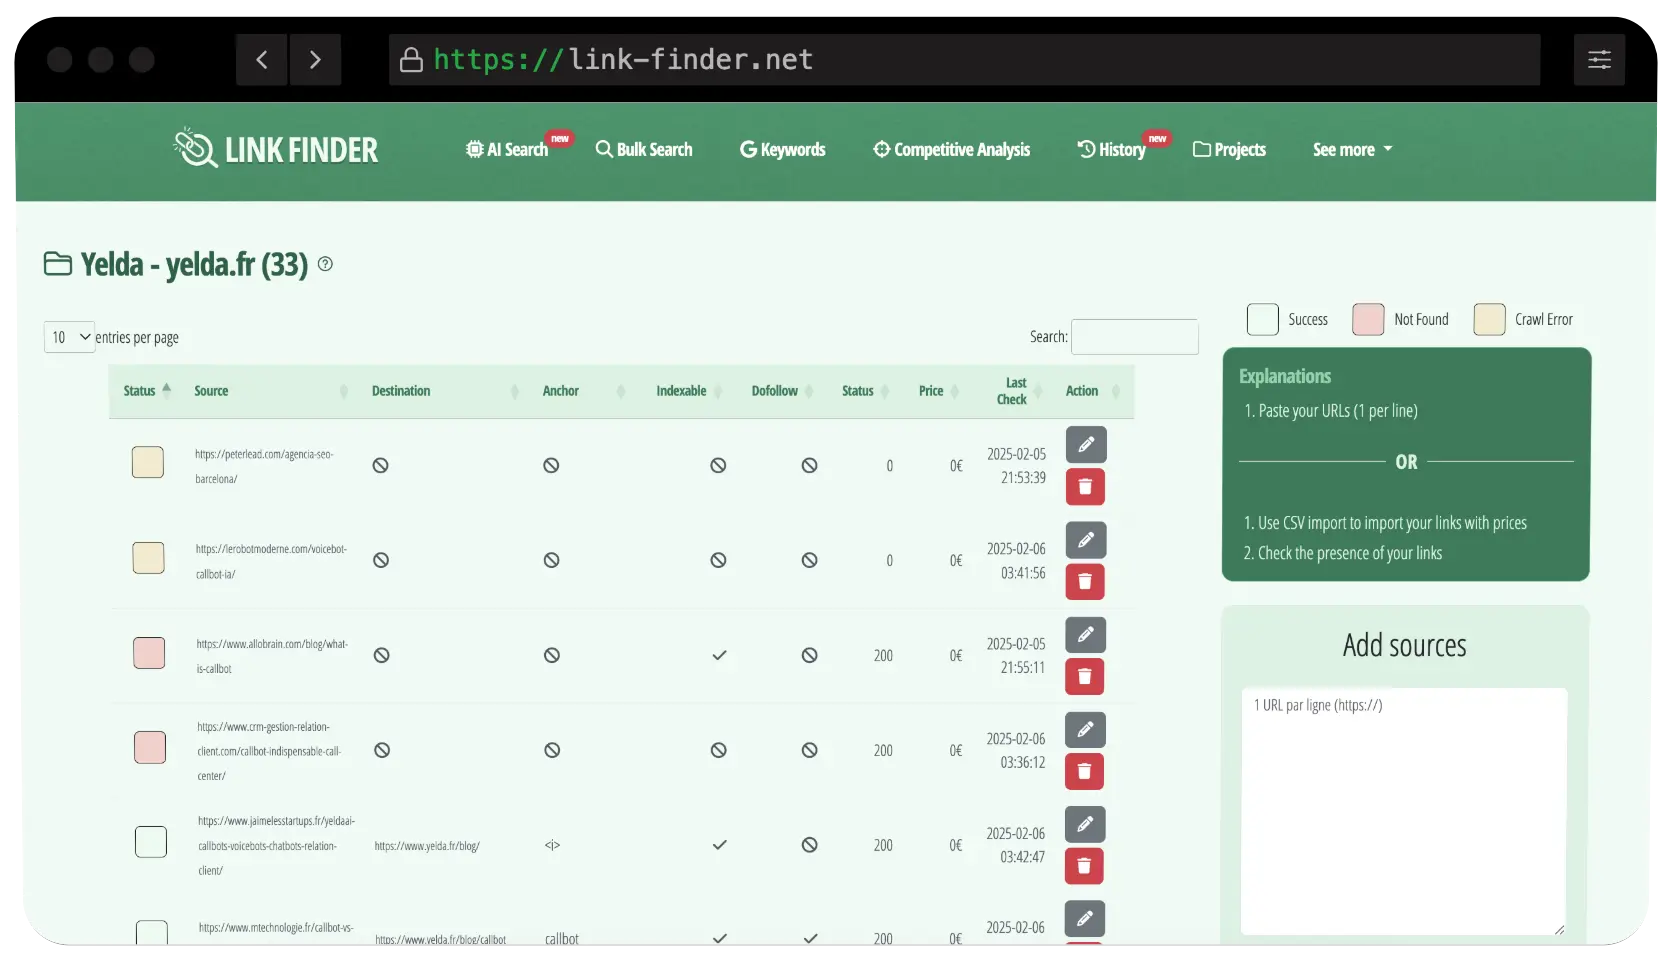Expand the See more dropdown menu
The image size is (1672, 958).
click(x=1352, y=149)
